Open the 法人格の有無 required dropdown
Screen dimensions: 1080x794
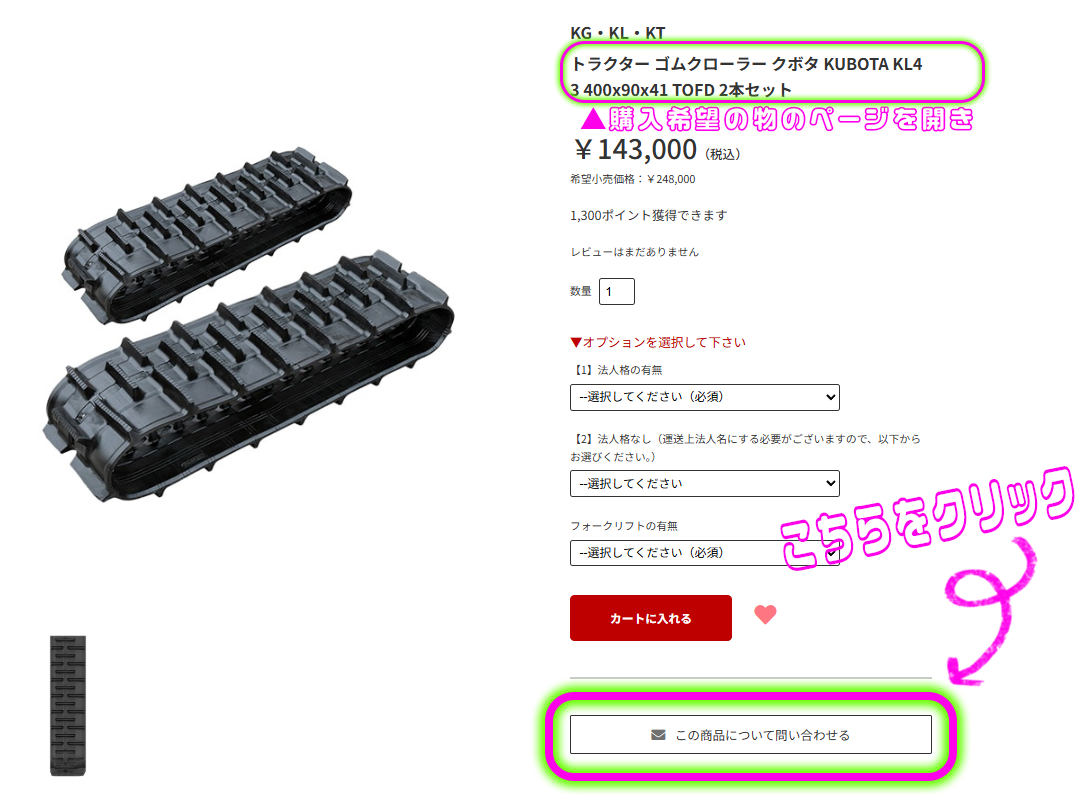(x=705, y=397)
